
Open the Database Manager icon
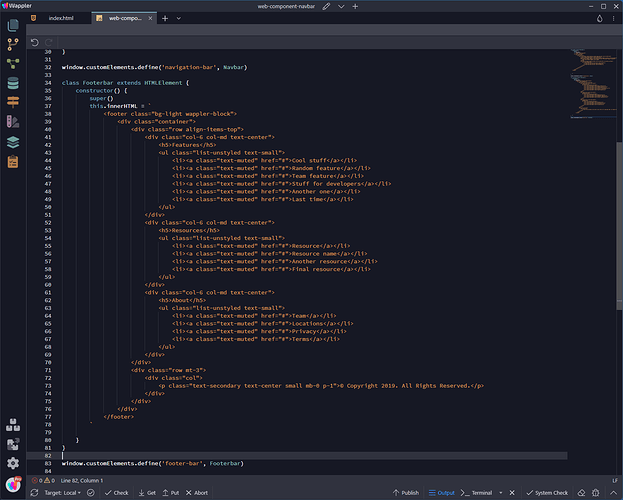coord(13,83)
